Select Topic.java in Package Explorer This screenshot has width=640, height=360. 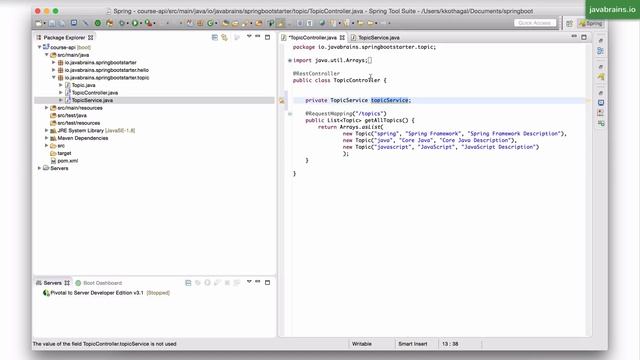coord(84,85)
